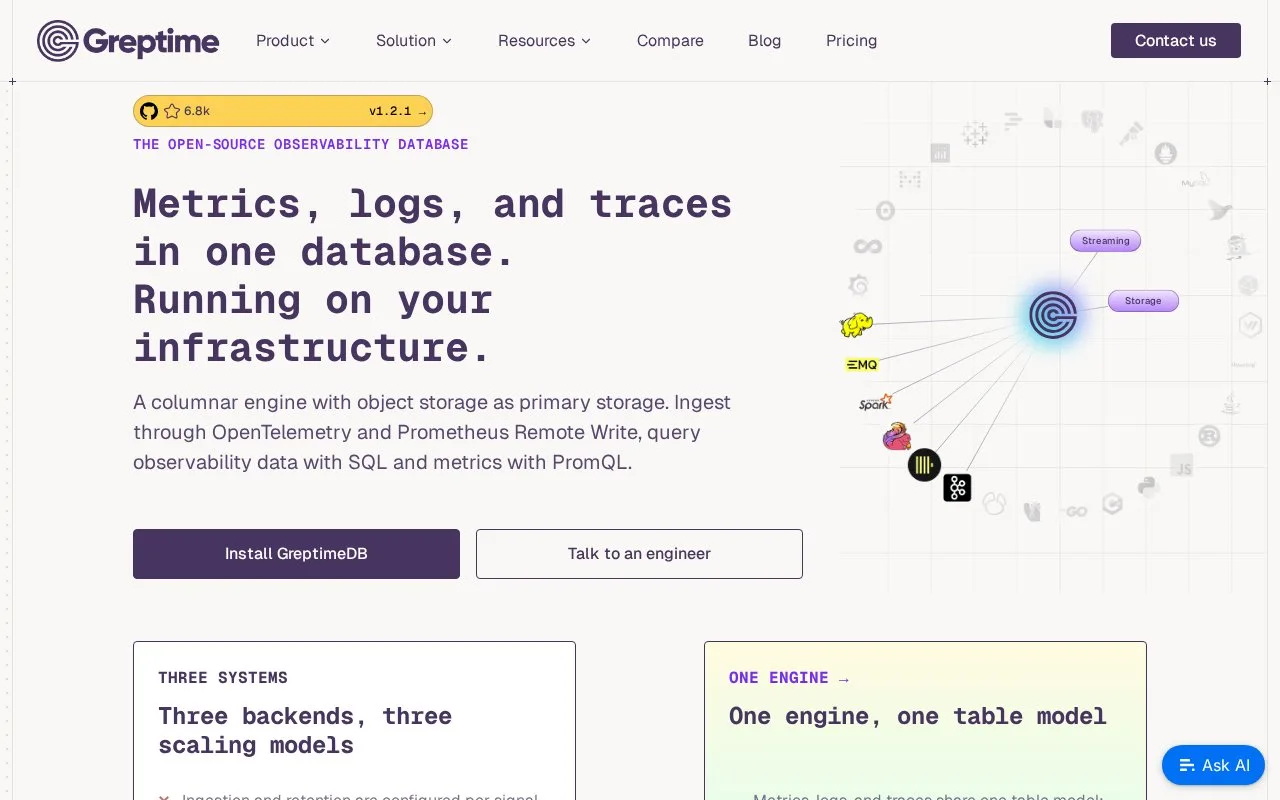Click the Apache Spark logo
This screenshot has width=1280, height=800.
875,402
